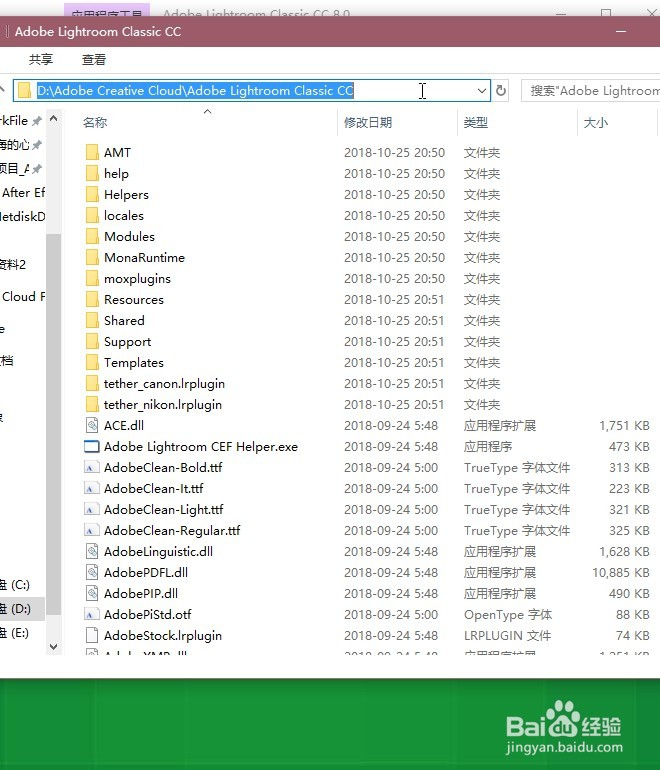Click the 'LRPLUGIN 文件' type cell
Image resolution: width=660 pixels, height=770 pixels.
507,635
